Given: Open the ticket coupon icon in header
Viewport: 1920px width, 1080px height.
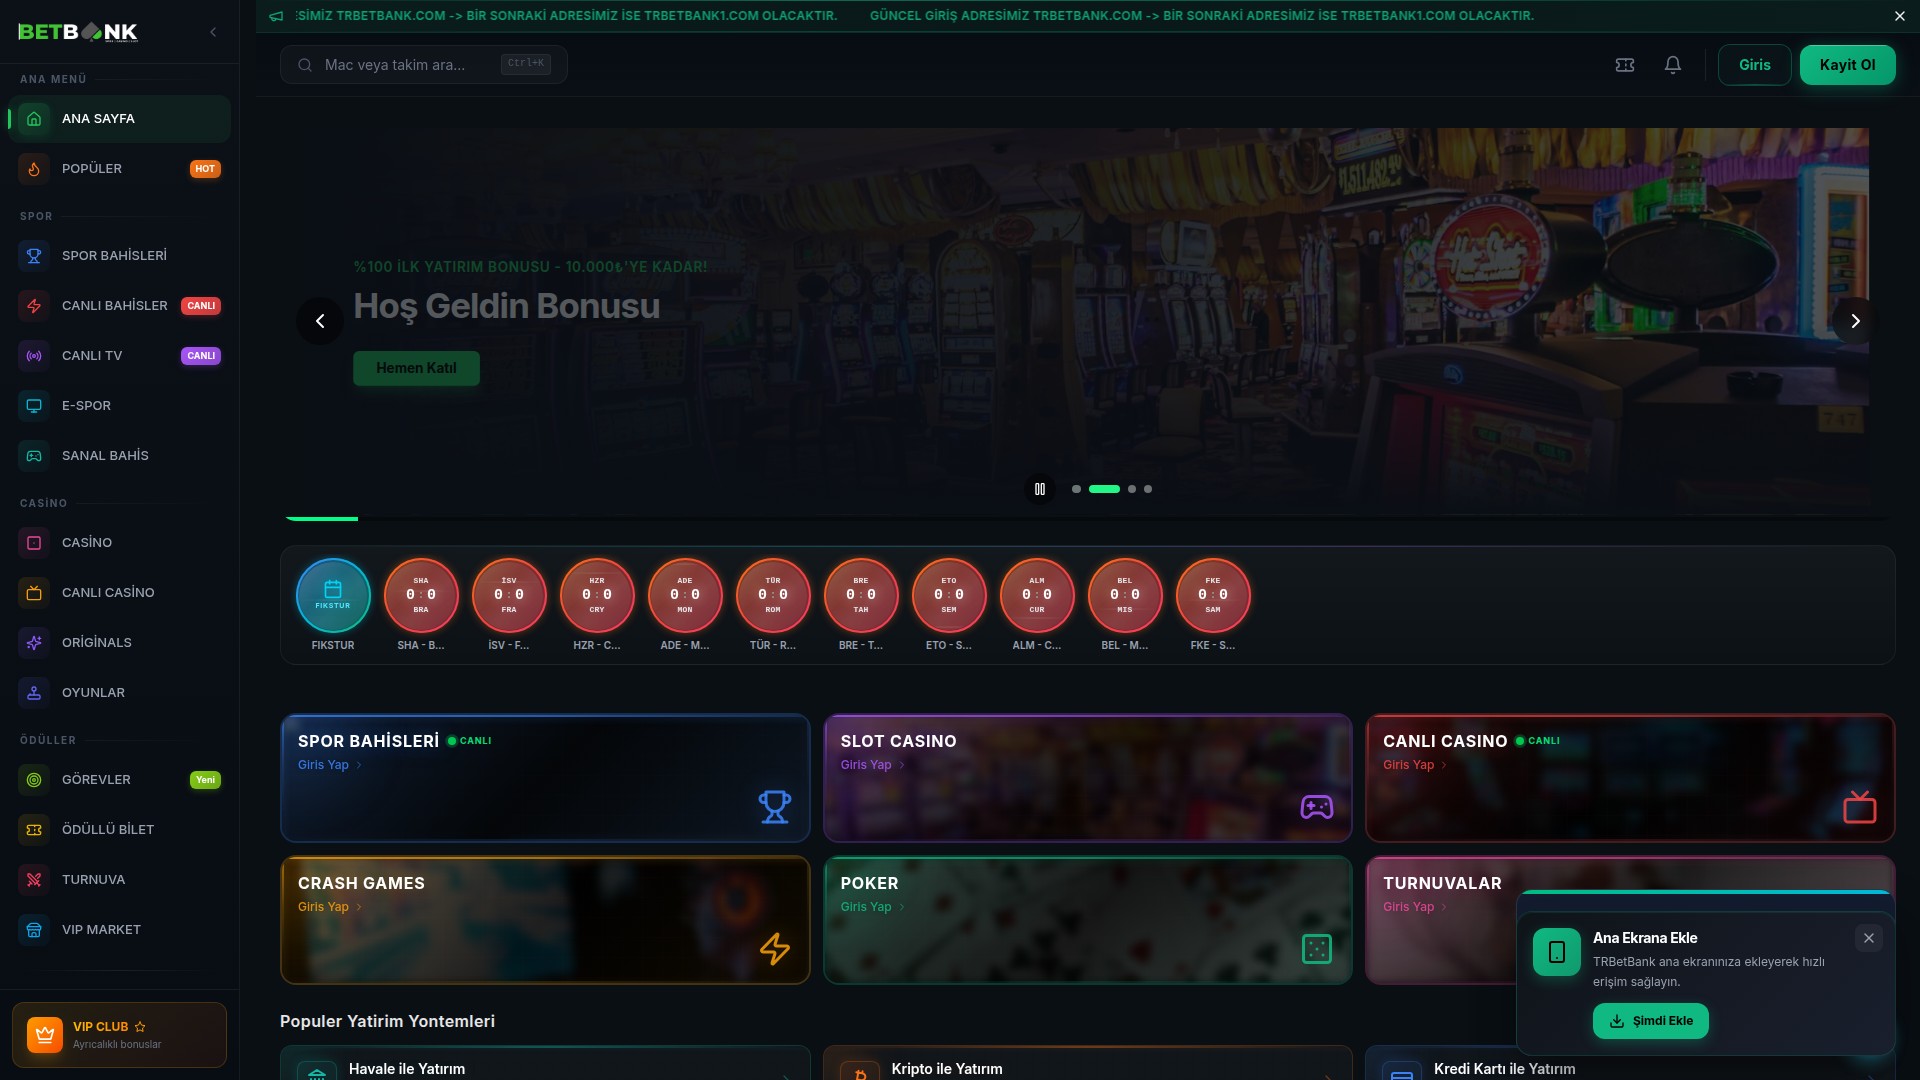Looking at the screenshot, I should point(1625,65).
